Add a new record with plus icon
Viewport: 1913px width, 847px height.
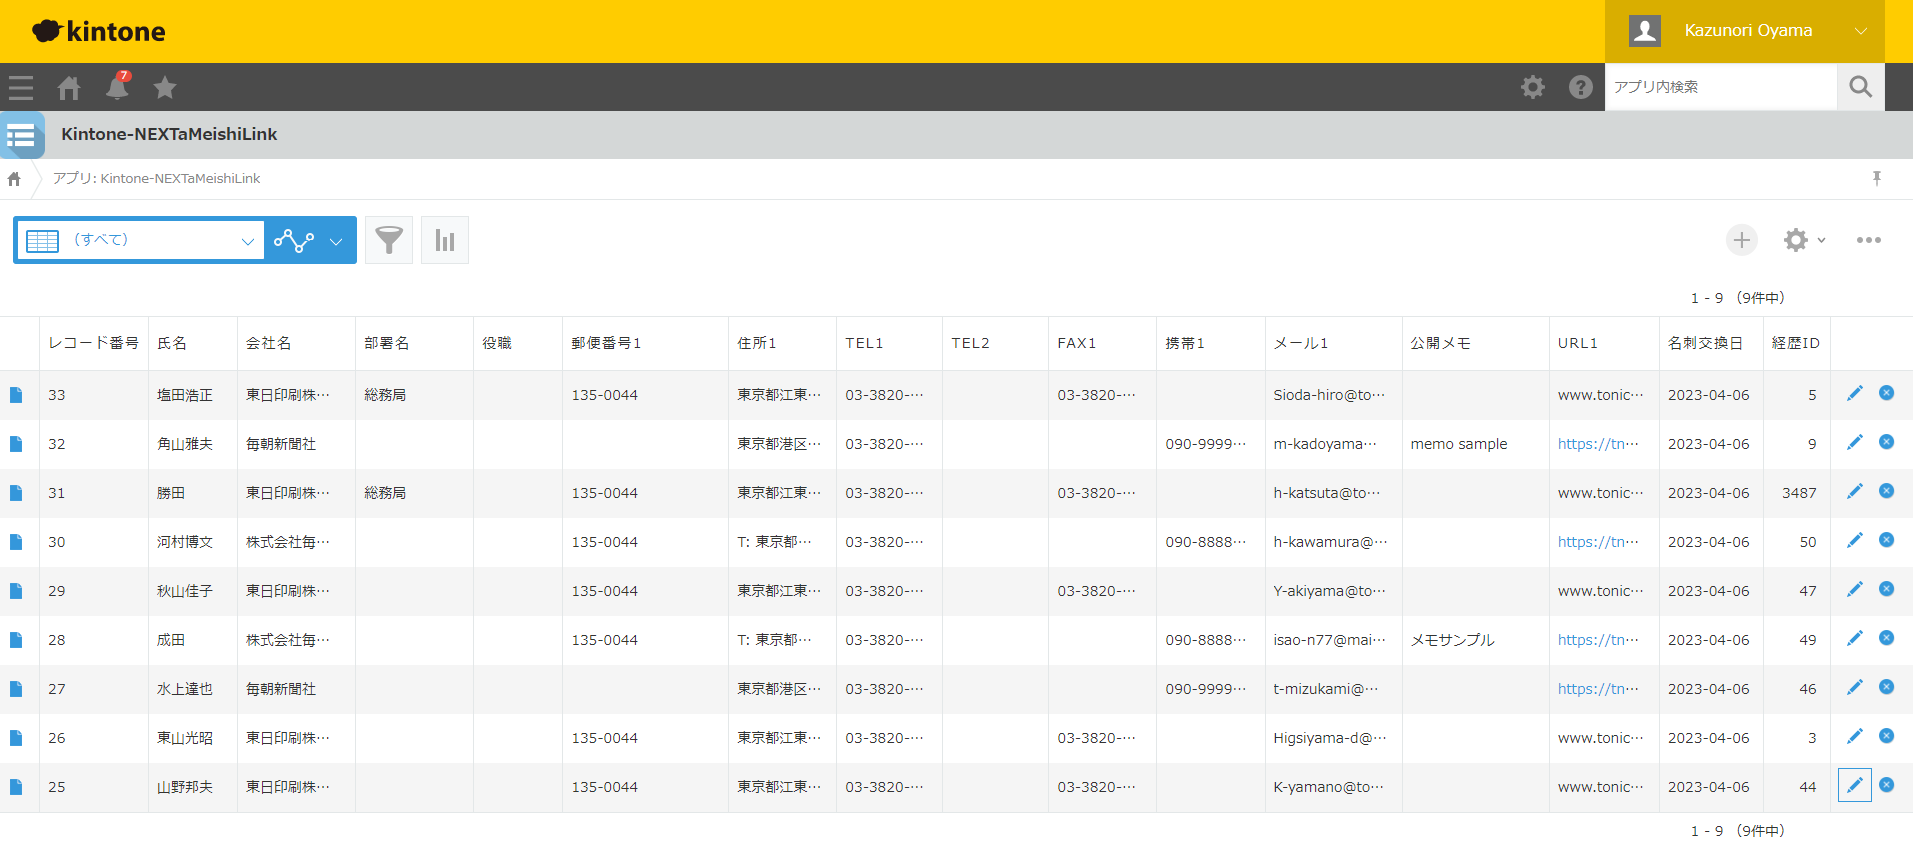1742,240
